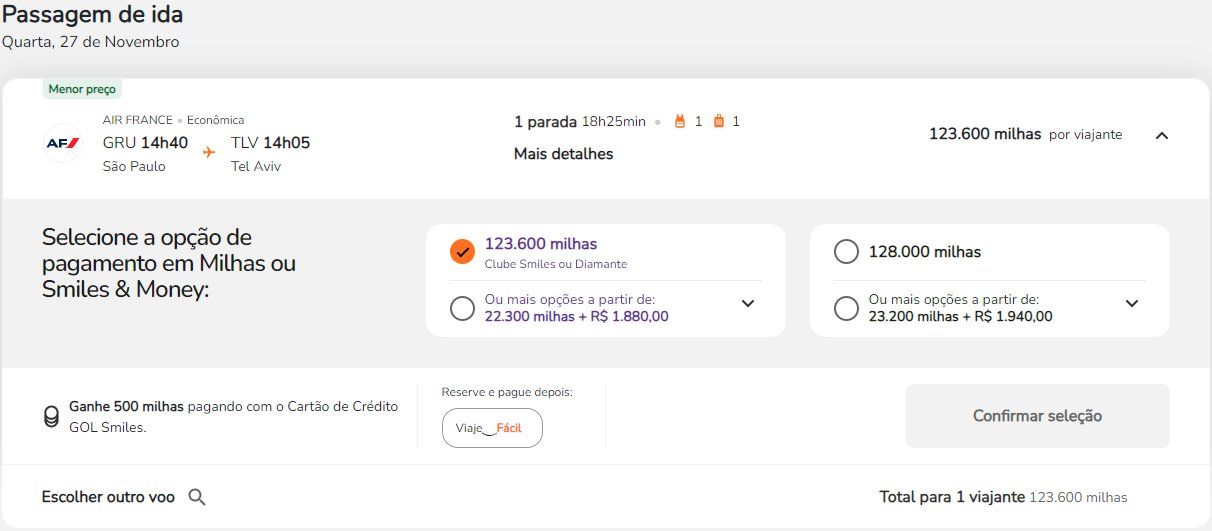The width and height of the screenshot is (1212, 531).
Task: Click Escolher outro voo link
Action: coord(108,497)
